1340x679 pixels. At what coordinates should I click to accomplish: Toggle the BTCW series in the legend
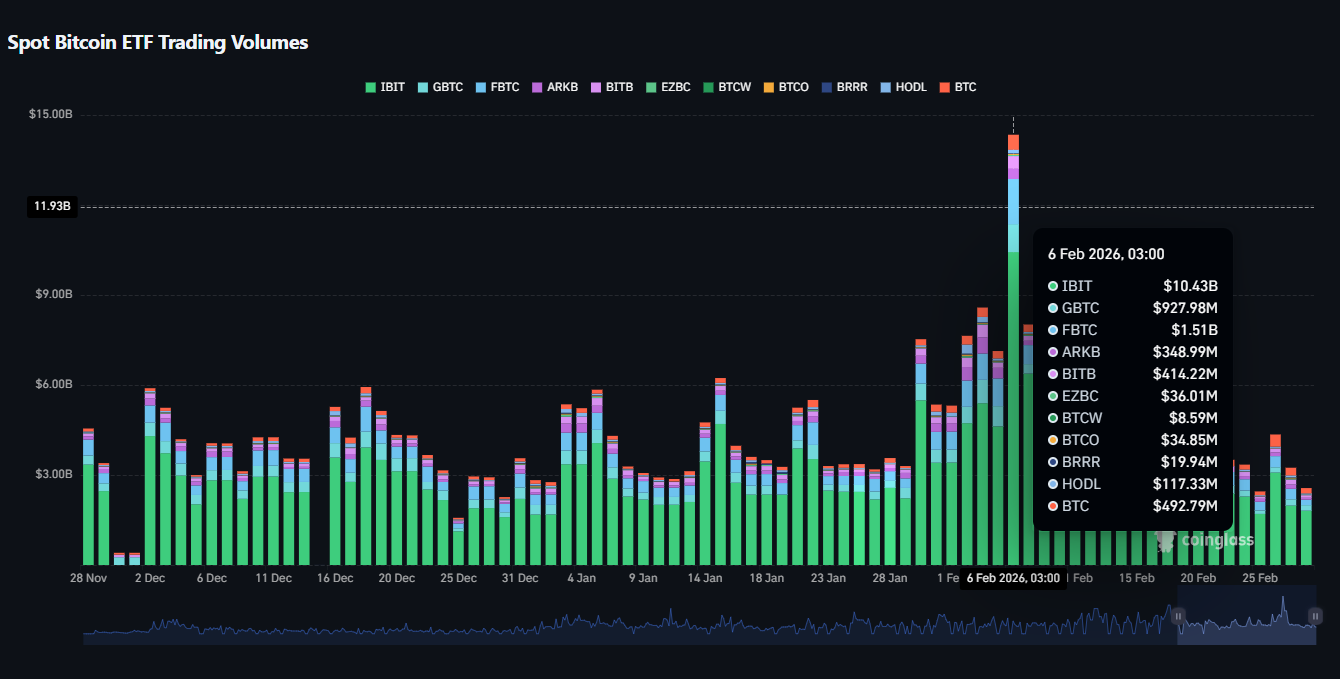tap(726, 87)
